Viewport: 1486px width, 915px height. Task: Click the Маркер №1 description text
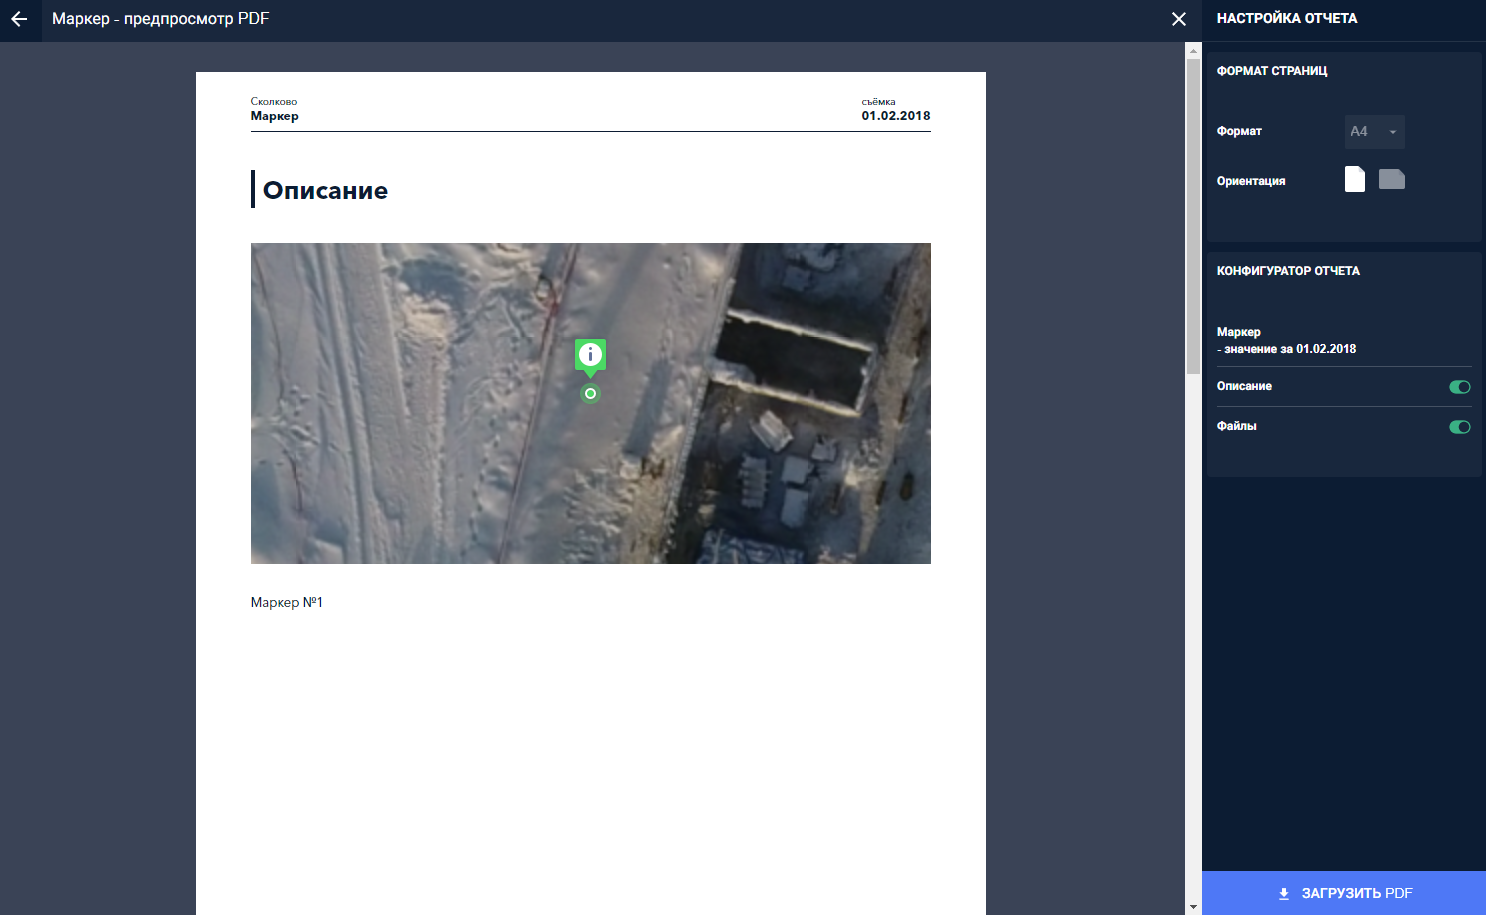(x=287, y=602)
